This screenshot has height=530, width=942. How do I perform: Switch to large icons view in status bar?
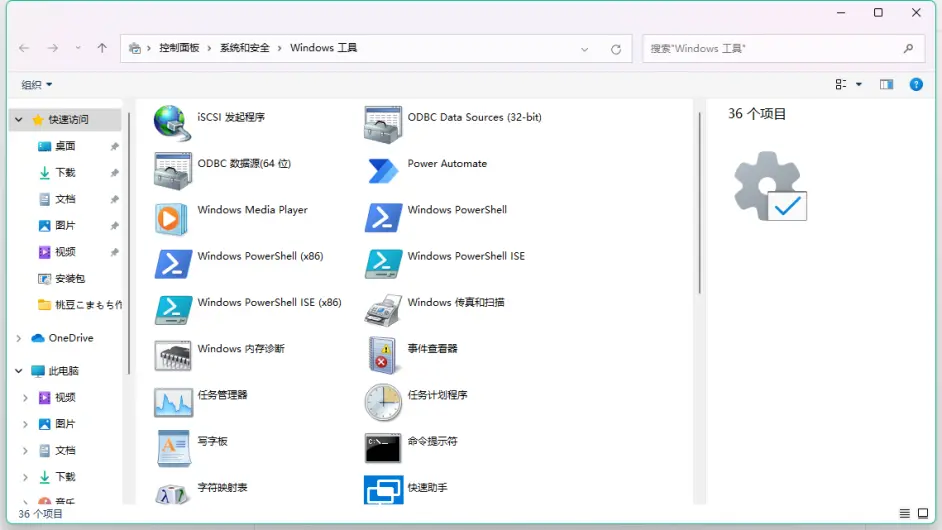tap(923, 513)
